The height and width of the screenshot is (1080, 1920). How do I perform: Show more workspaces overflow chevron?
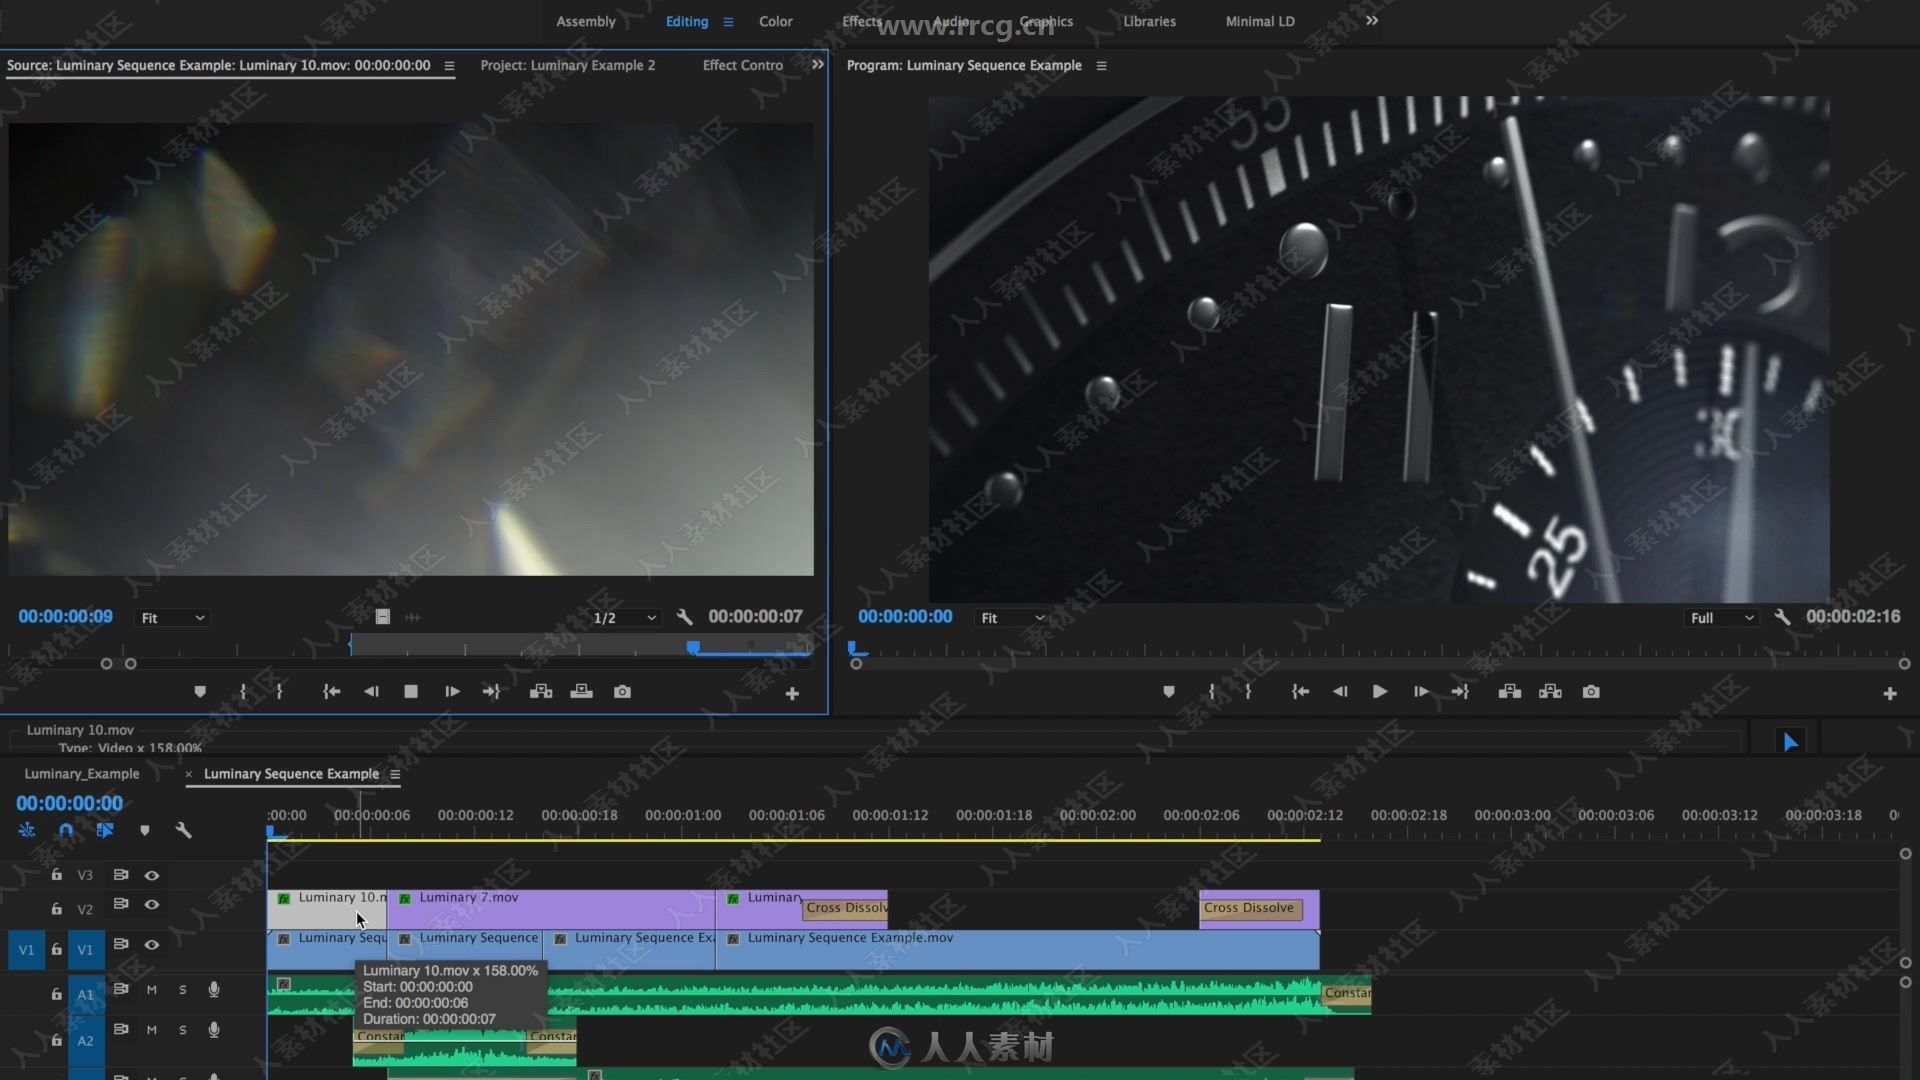(1372, 20)
